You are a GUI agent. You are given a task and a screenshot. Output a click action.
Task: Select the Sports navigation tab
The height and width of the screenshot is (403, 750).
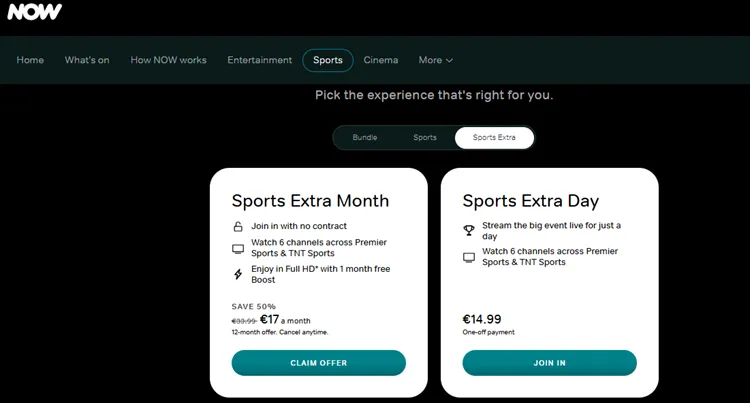tap(328, 60)
